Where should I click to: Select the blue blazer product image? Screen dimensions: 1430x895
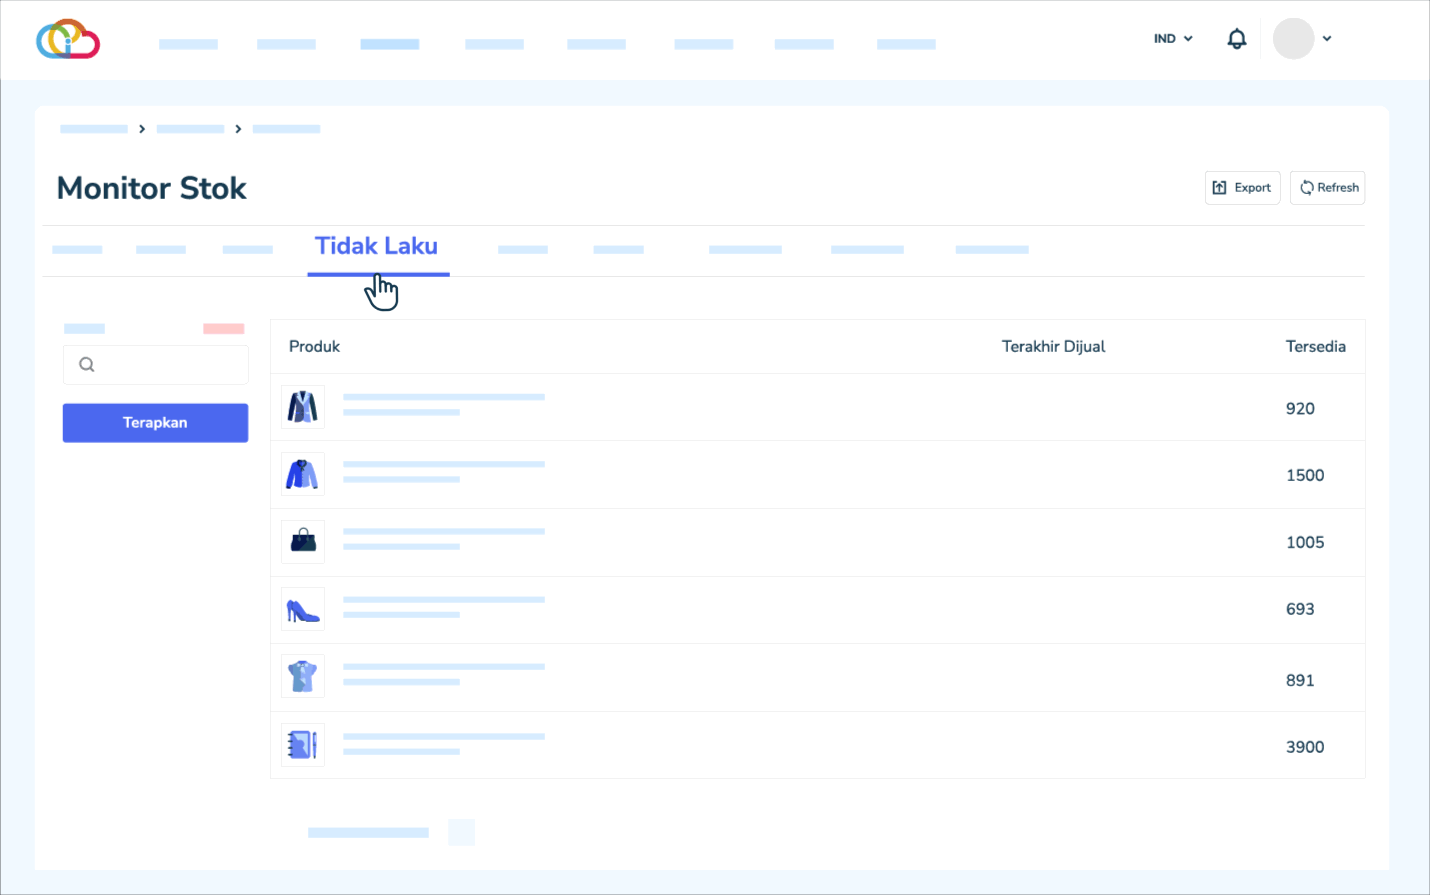pyautogui.click(x=303, y=474)
